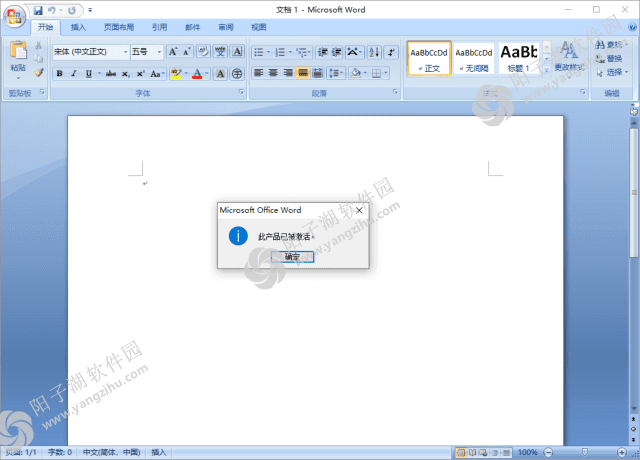This screenshot has width=640, height=460.
Task: Open the 开始 (Home) ribbon tab
Action: (45, 27)
